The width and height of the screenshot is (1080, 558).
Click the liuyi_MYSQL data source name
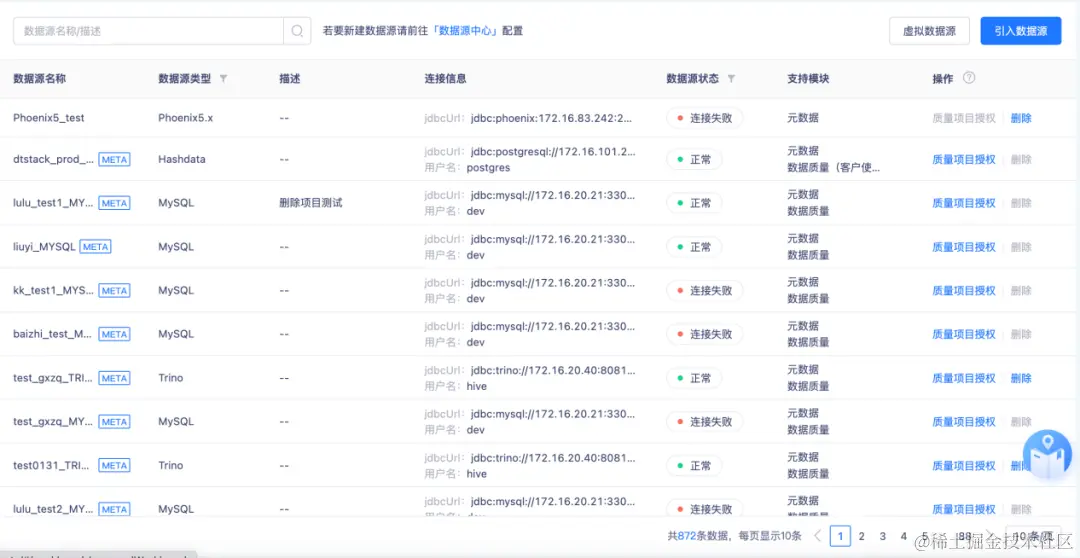44,247
